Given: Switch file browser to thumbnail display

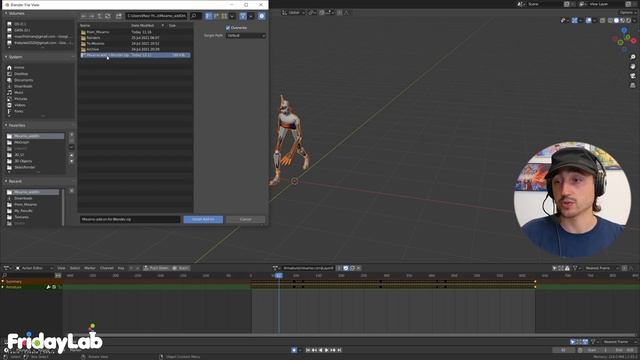Looking at the screenshot, I should pos(224,16).
